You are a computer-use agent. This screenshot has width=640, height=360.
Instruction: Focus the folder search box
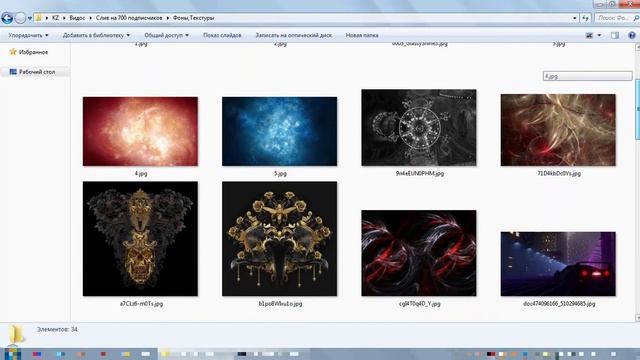tap(617, 18)
